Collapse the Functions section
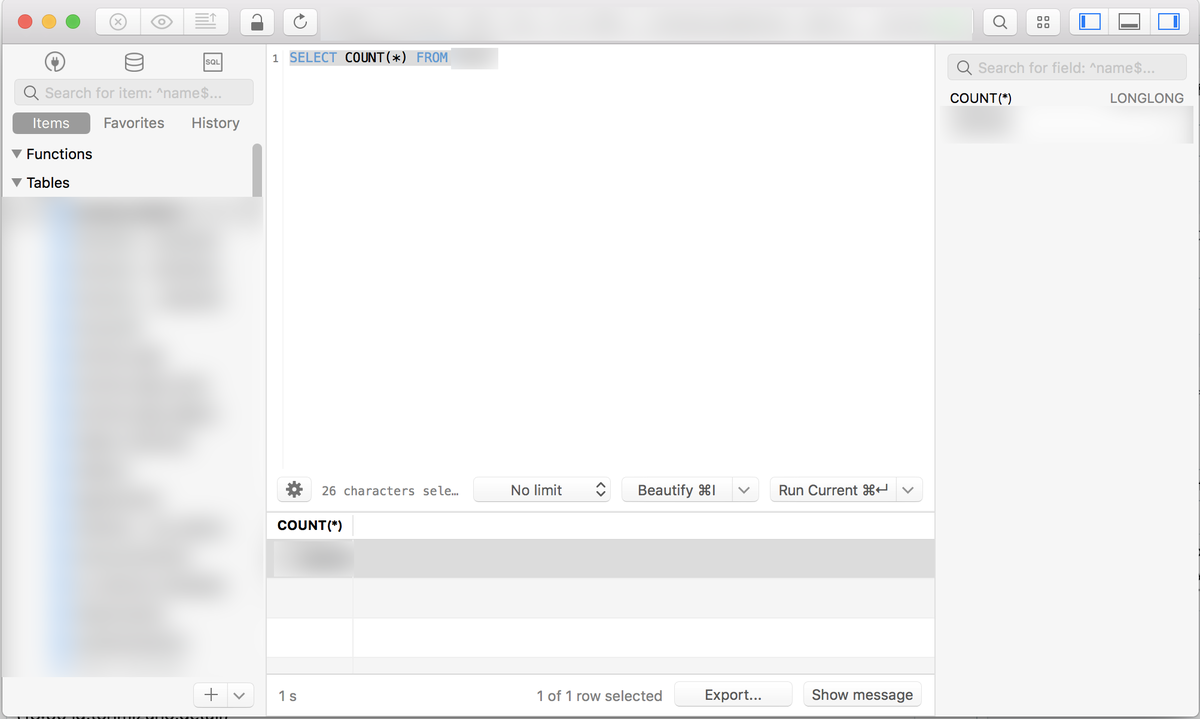The height and width of the screenshot is (719, 1200). [16, 154]
